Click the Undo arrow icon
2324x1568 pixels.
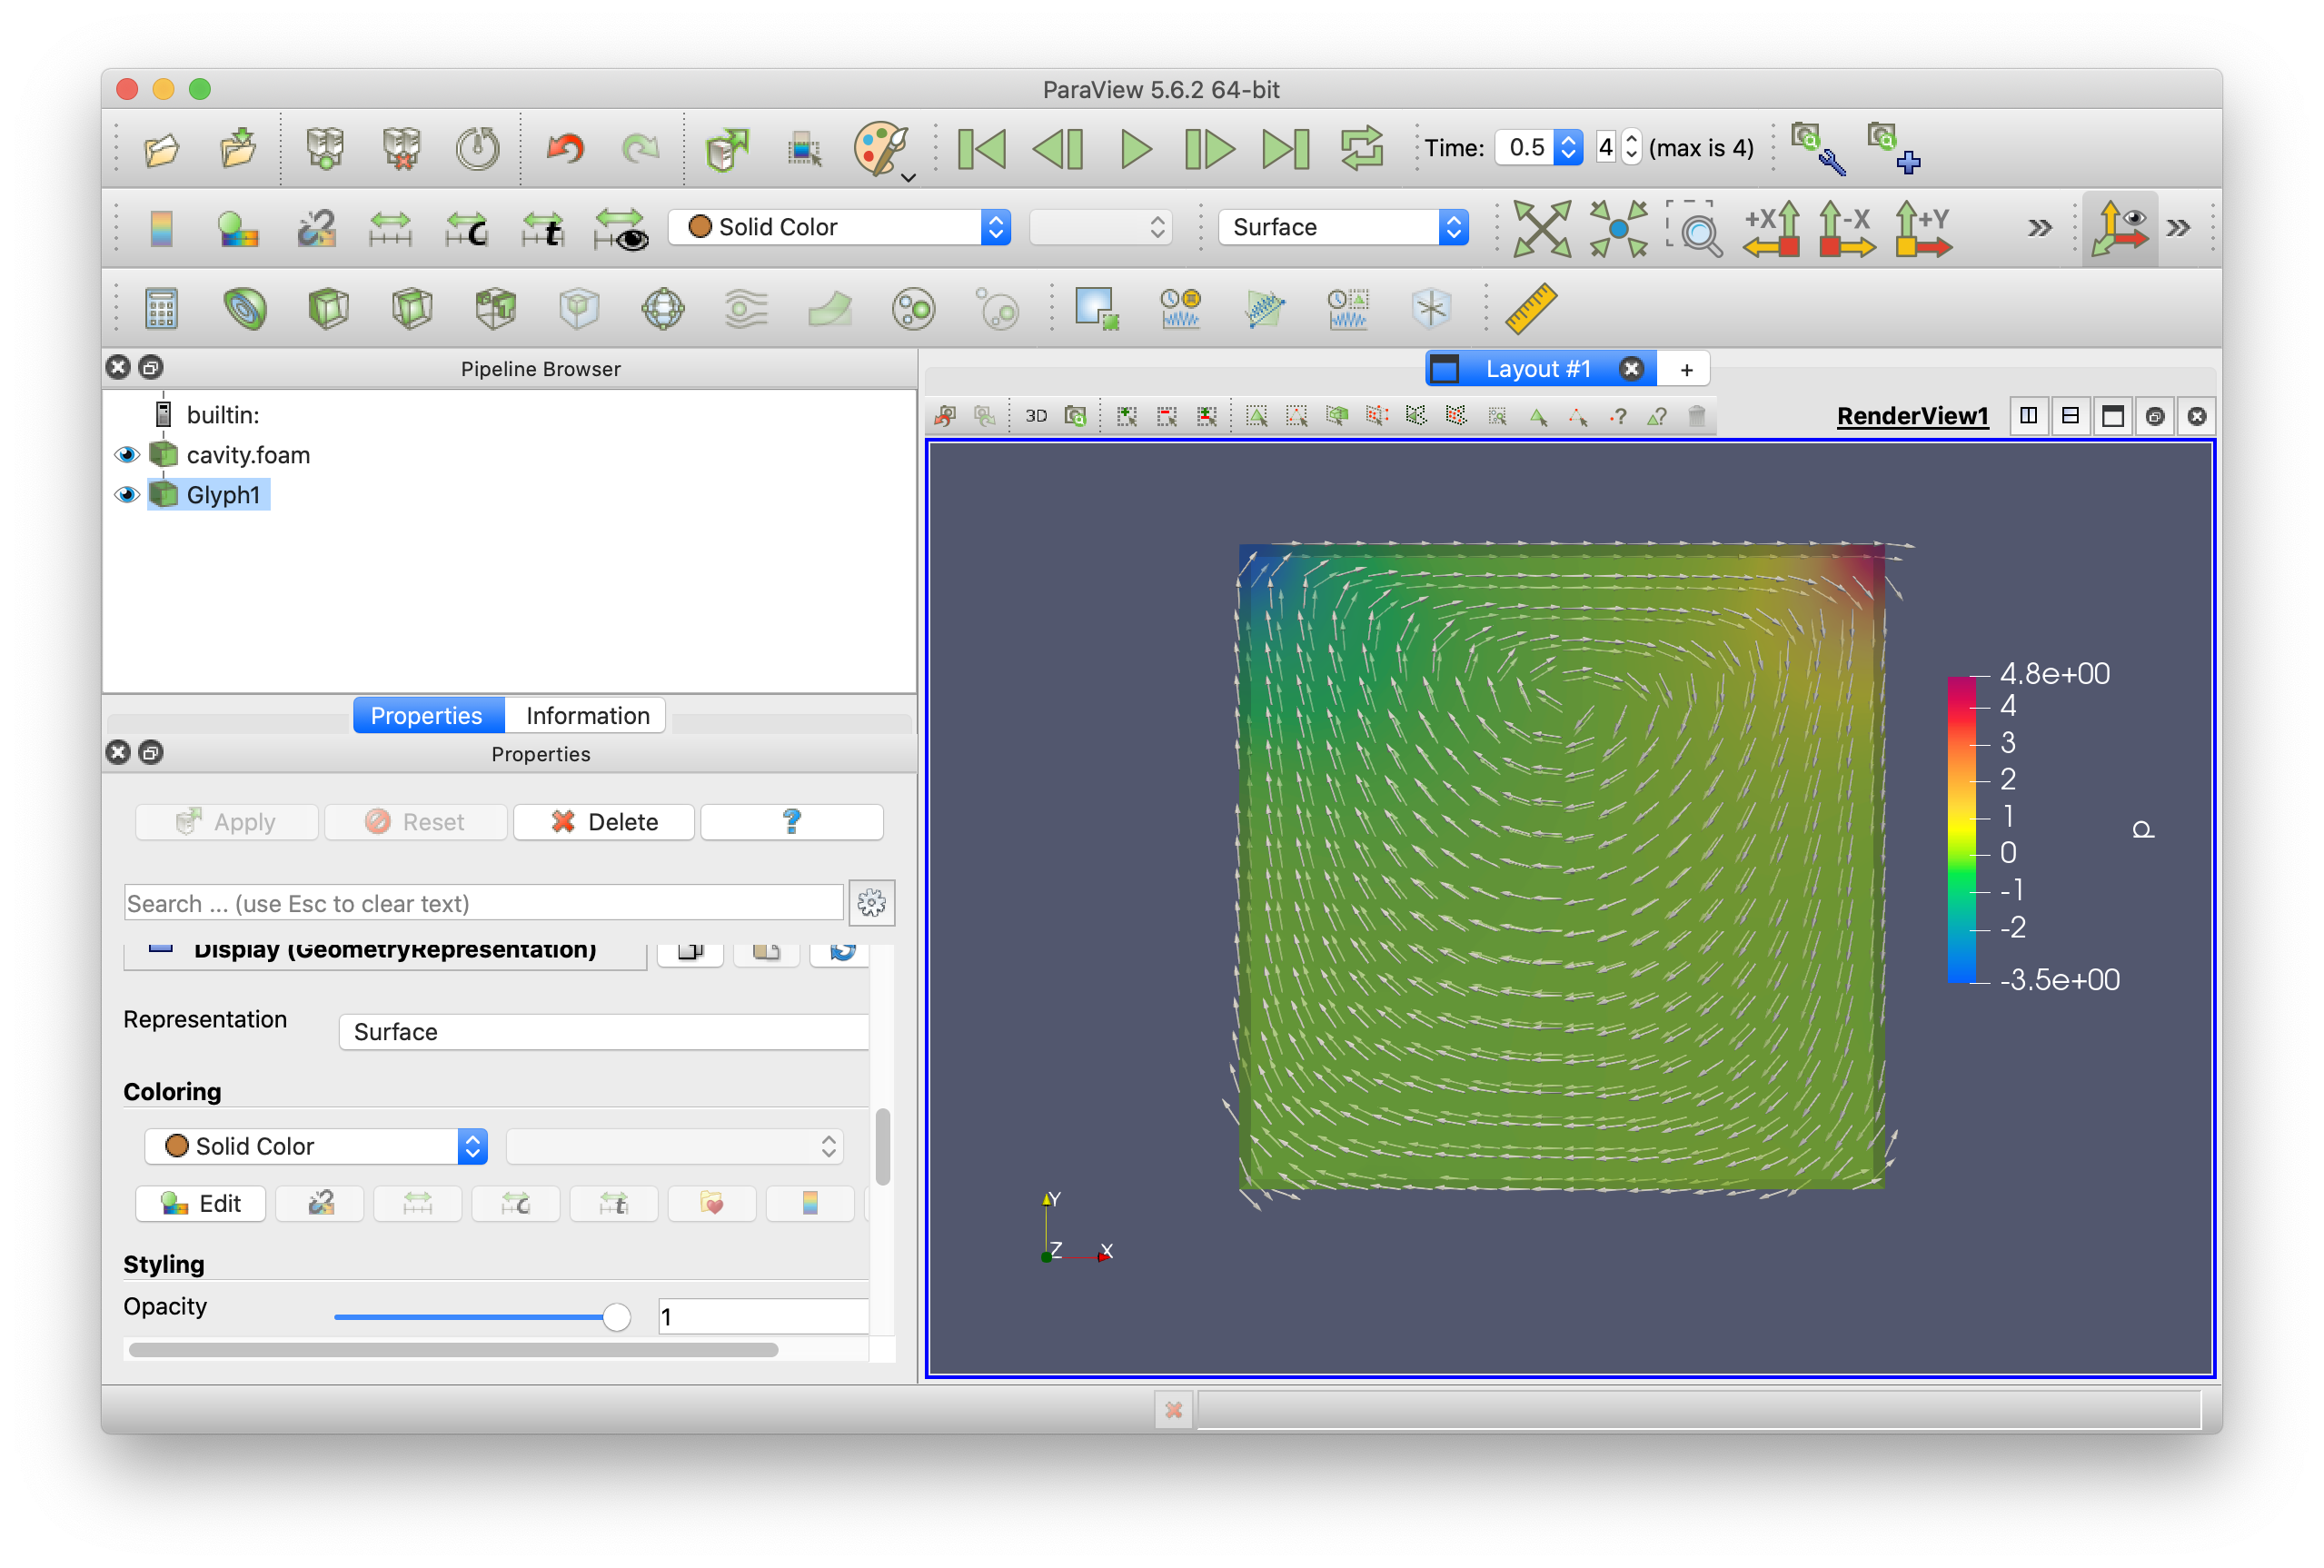pos(565,149)
